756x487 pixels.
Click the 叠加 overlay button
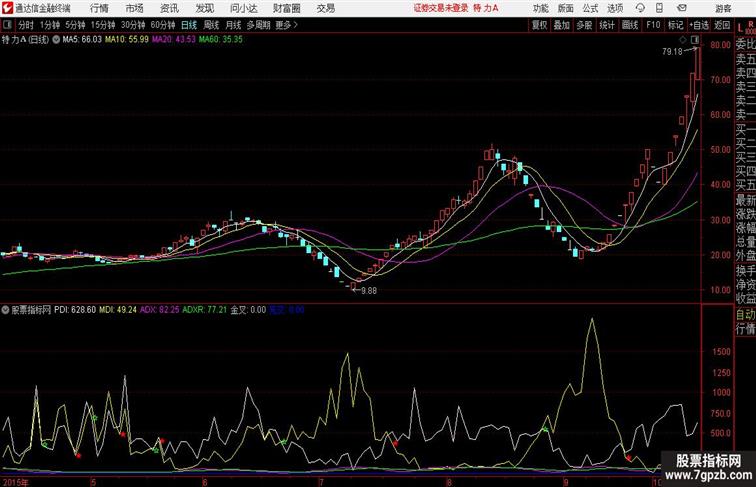click(561, 25)
